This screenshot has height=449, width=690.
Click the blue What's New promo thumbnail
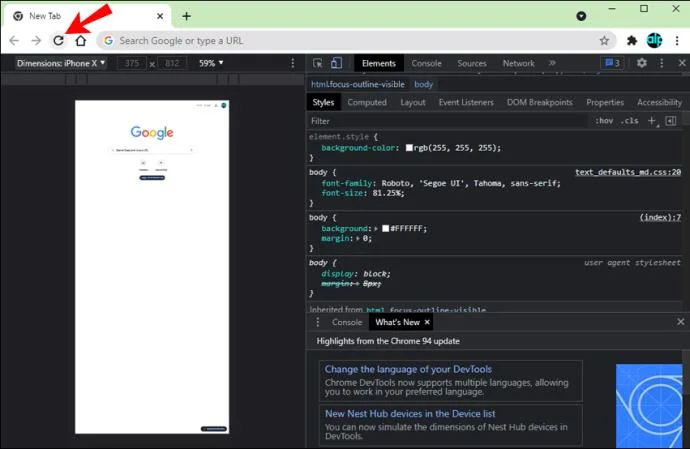coord(649,406)
